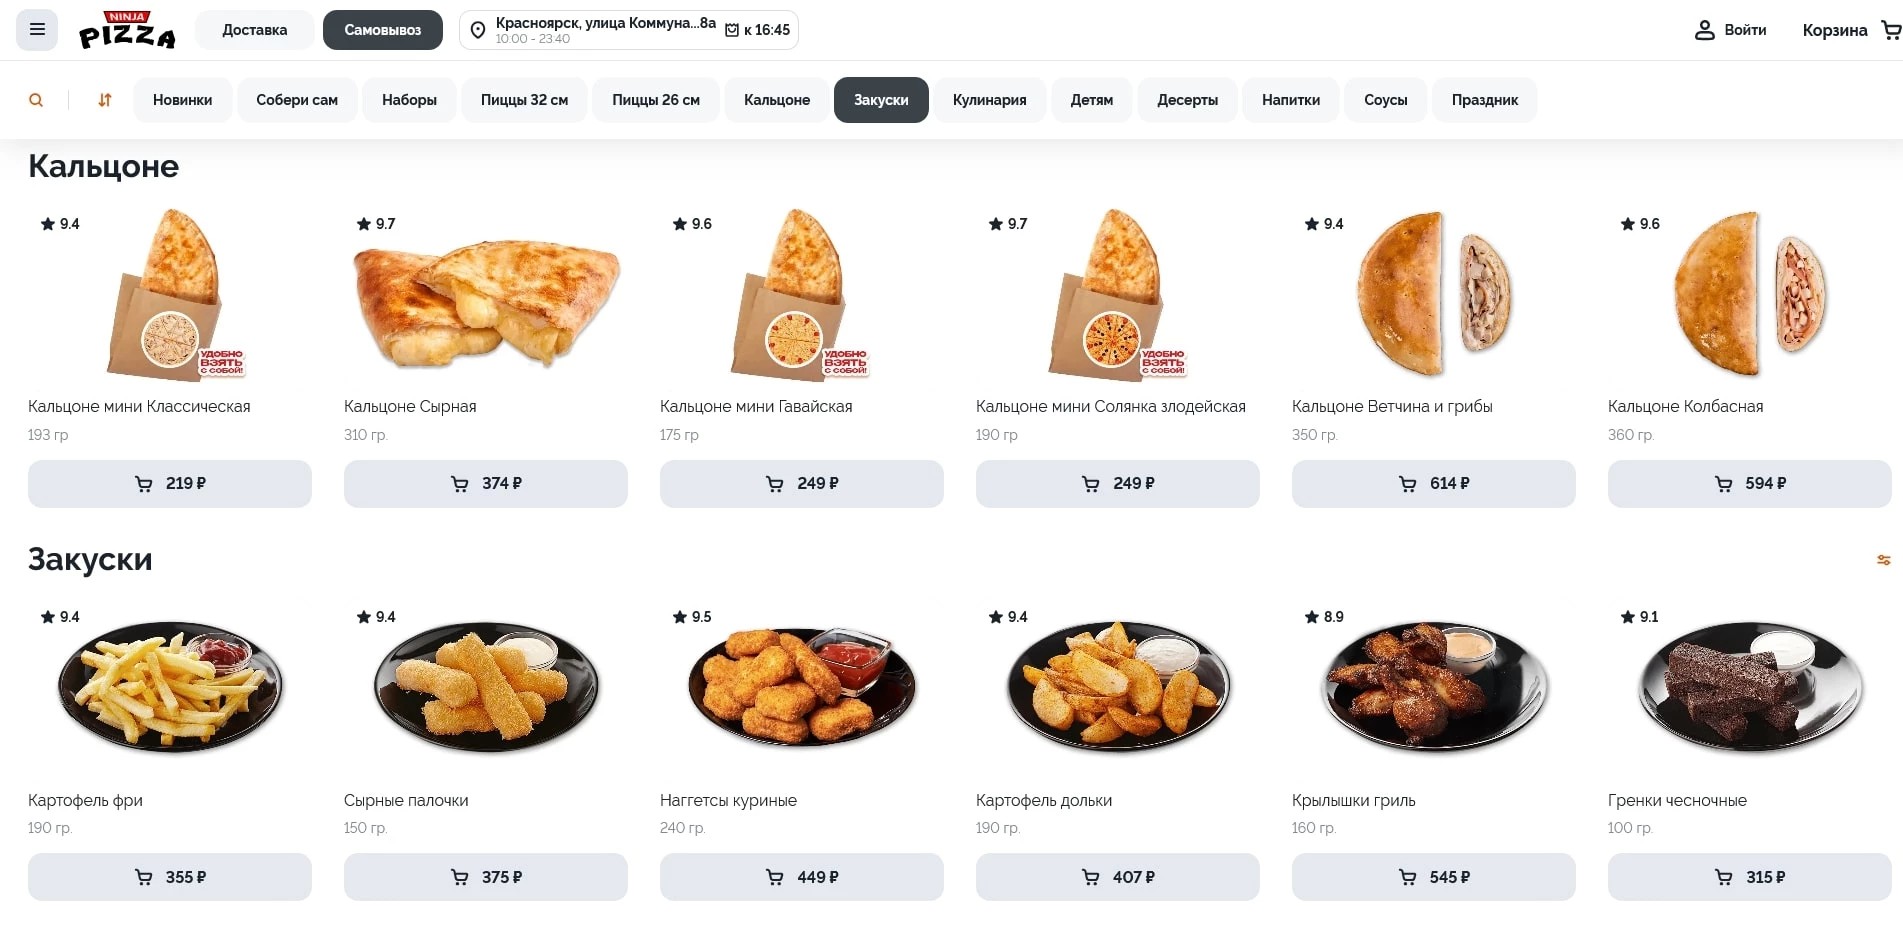
Task: Switch to Доставка delivery mode
Action: tap(255, 30)
